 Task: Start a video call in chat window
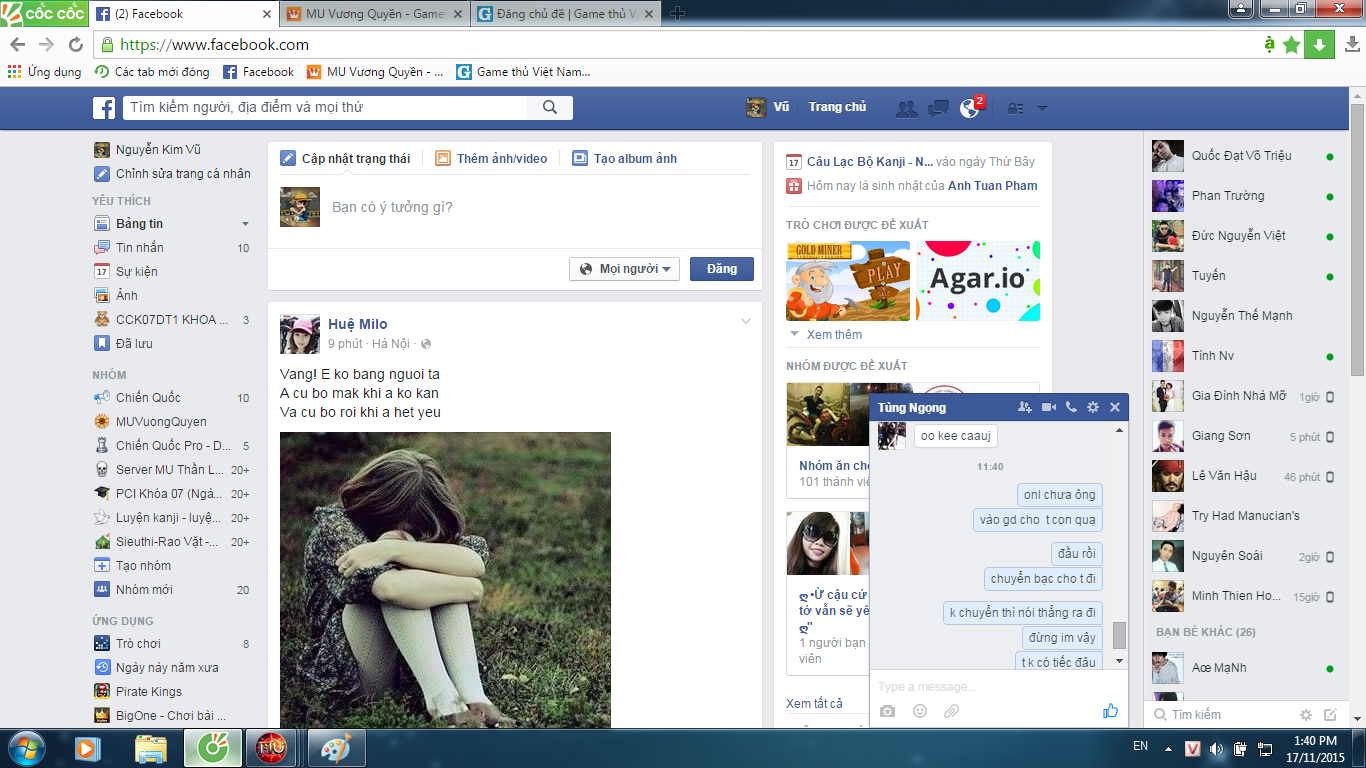(x=1049, y=407)
